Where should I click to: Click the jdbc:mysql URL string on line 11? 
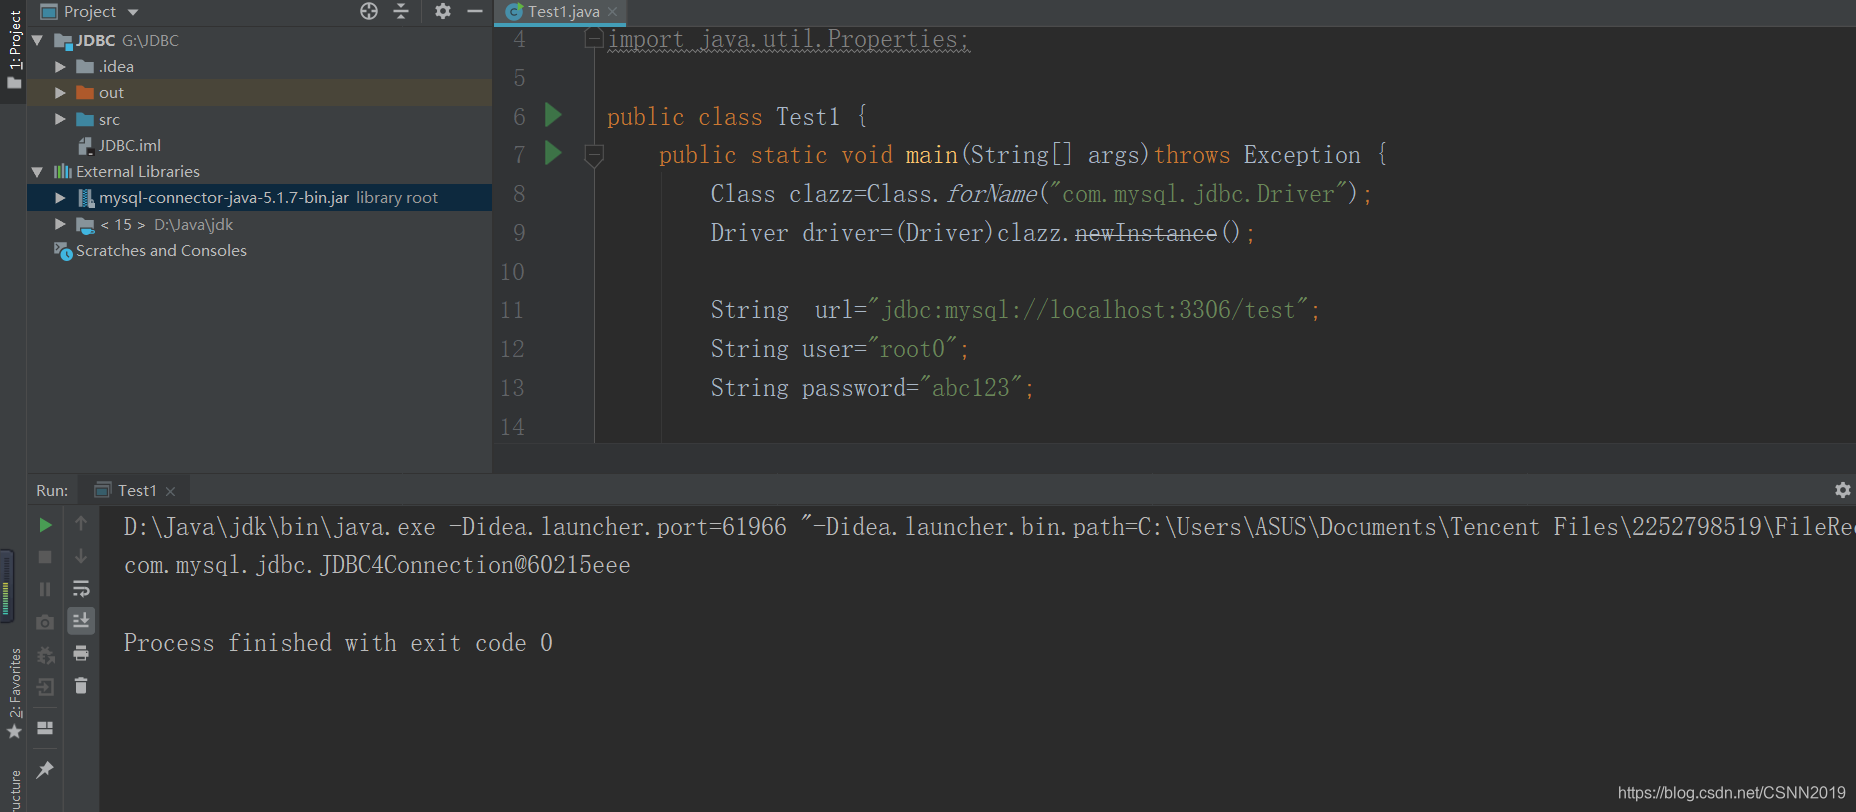pyautogui.click(x=1088, y=310)
